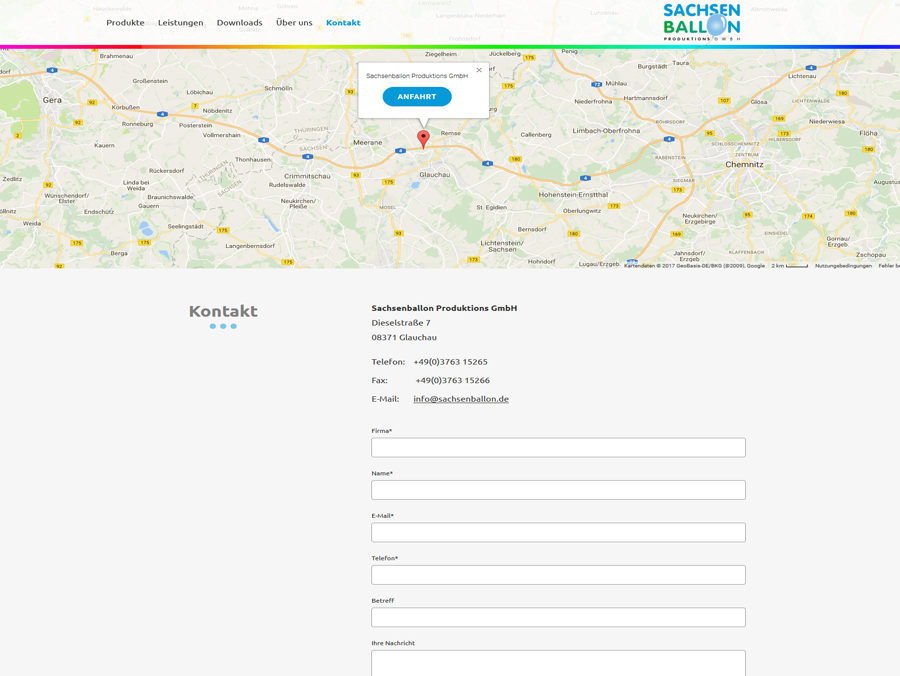The height and width of the screenshot is (676, 900).
Task: Click the Hohenstein-Ernstthal map label
Action: coord(573,195)
